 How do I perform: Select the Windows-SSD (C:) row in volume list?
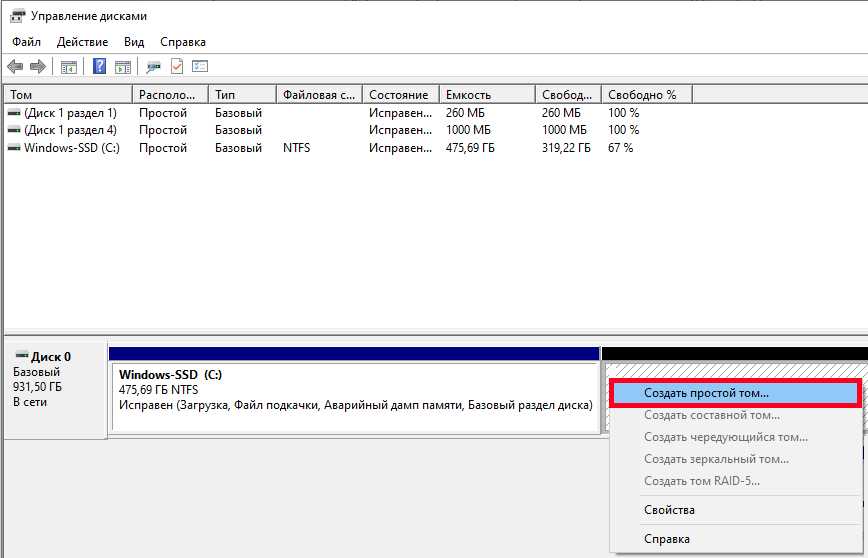(x=70, y=148)
